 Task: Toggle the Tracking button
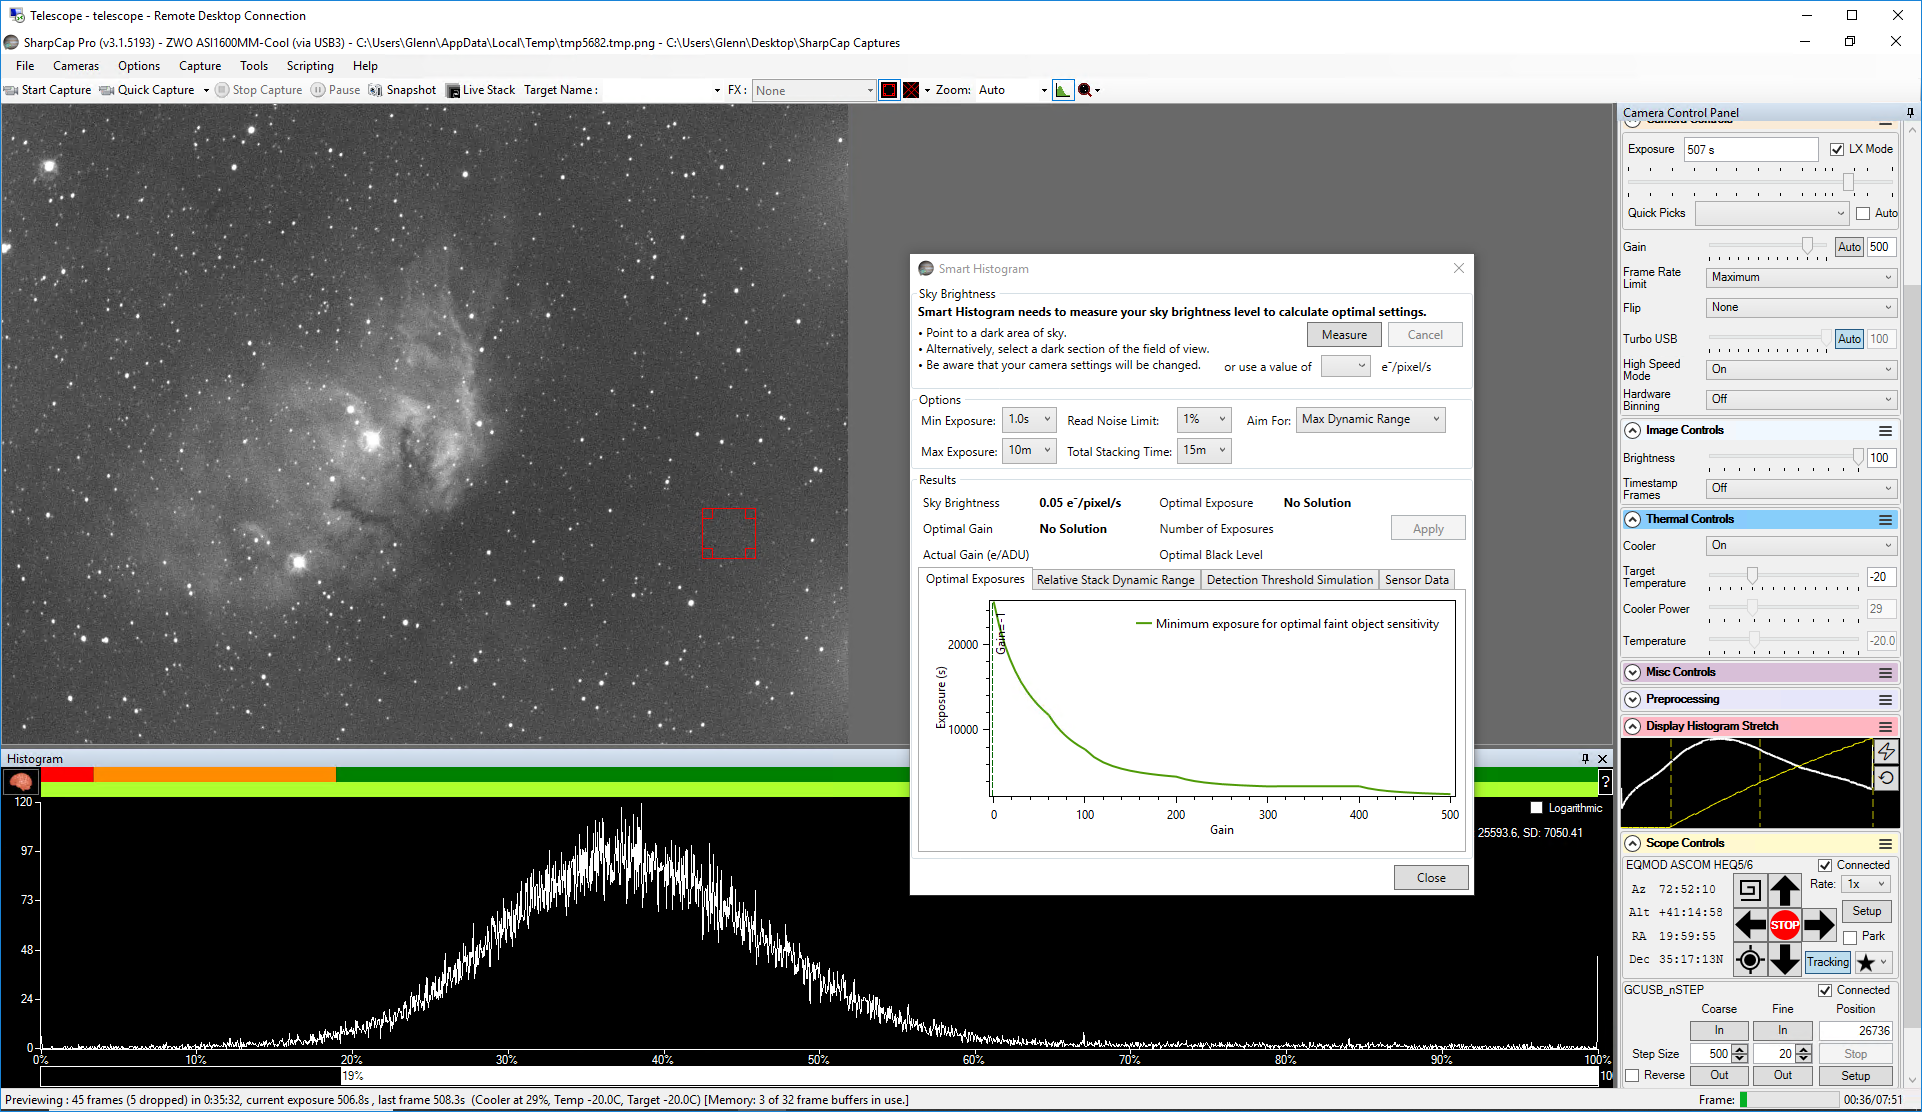(x=1828, y=962)
